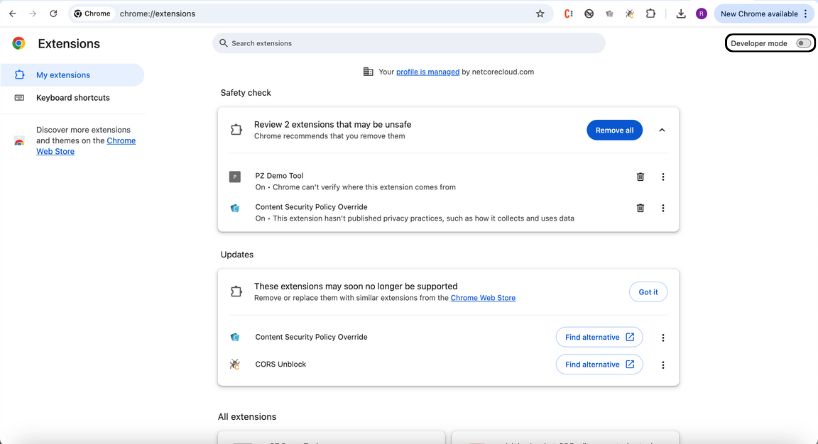The image size is (818, 444).
Task: Open more options for CORS Unblock in Updates
Action: [x=663, y=365]
